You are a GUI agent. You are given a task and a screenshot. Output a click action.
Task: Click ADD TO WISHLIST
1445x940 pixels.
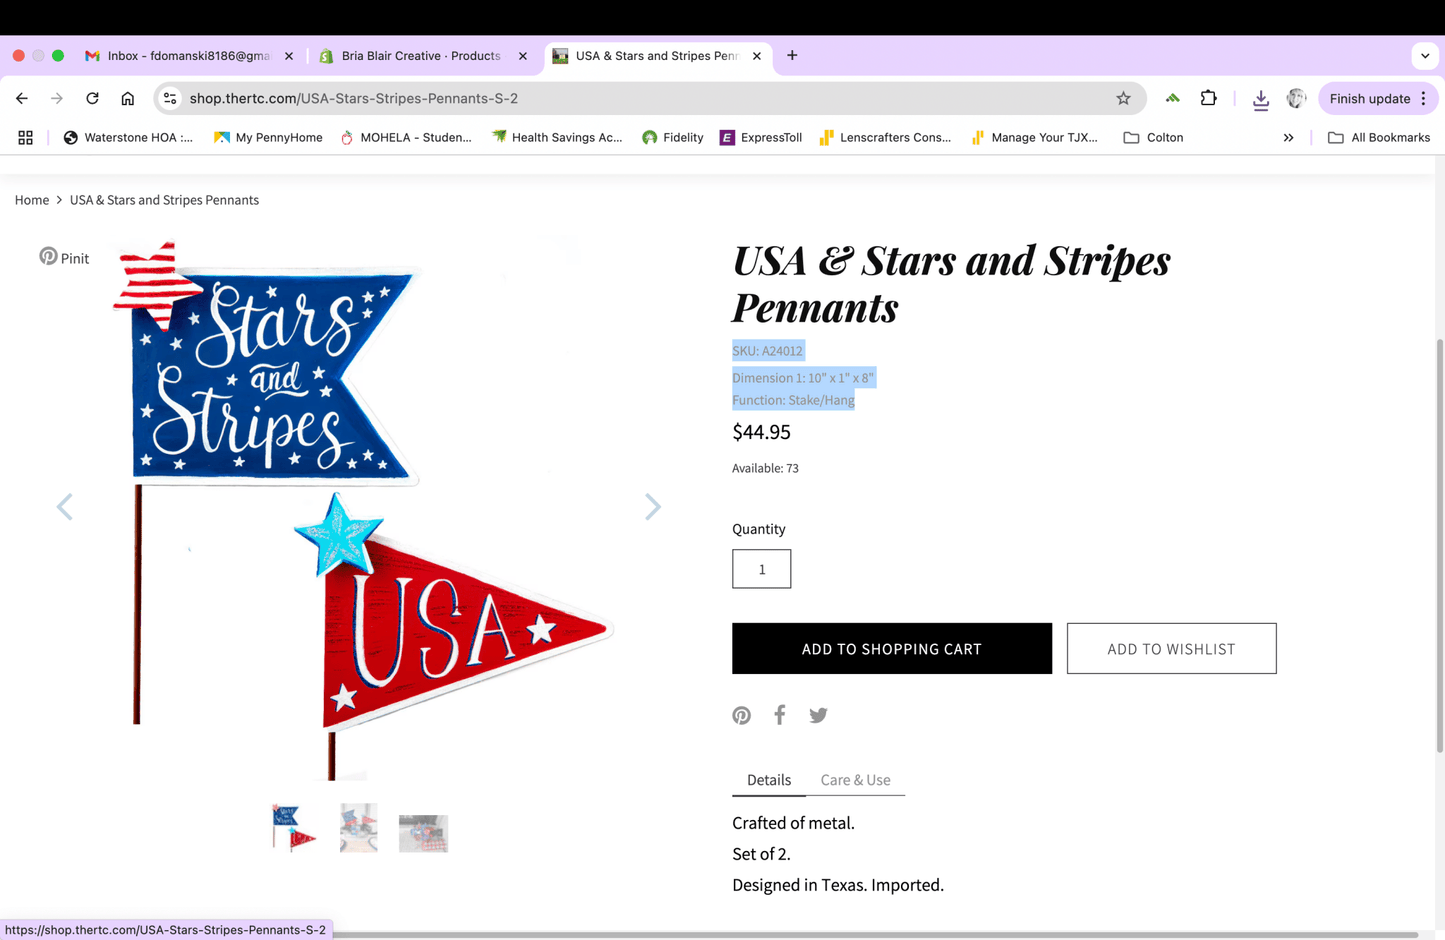pyautogui.click(x=1171, y=648)
